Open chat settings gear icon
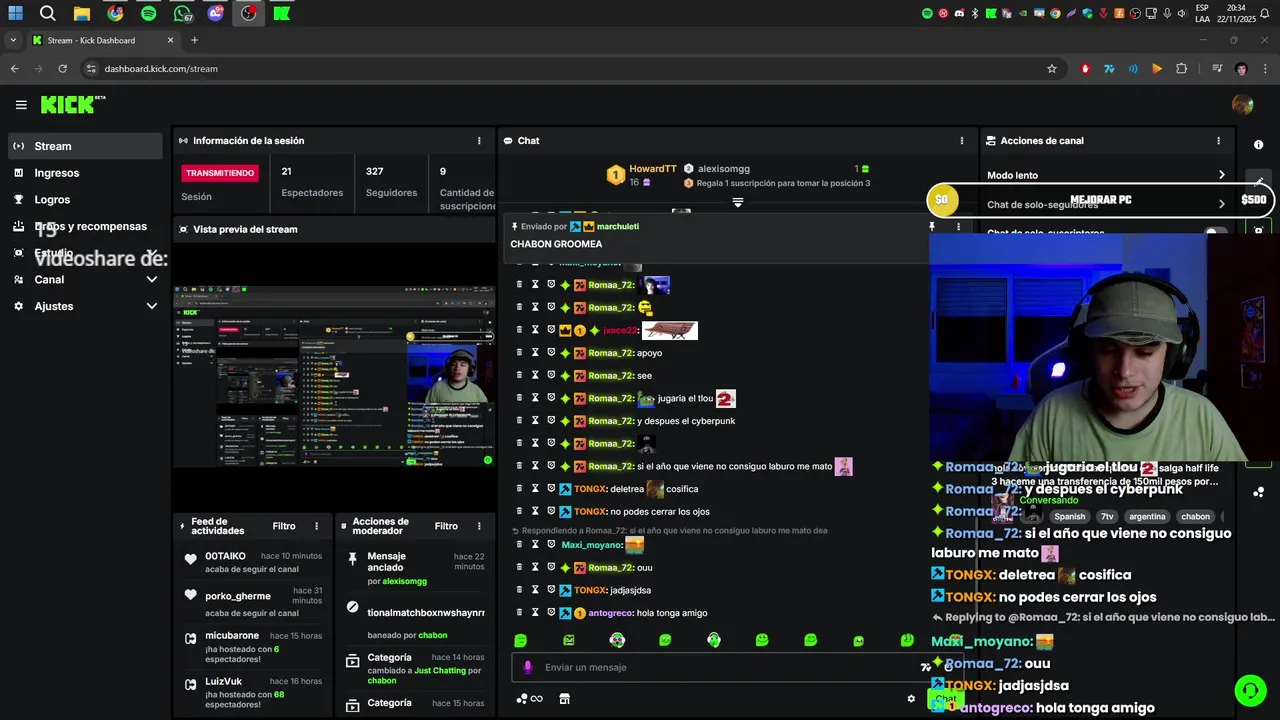 911,699
